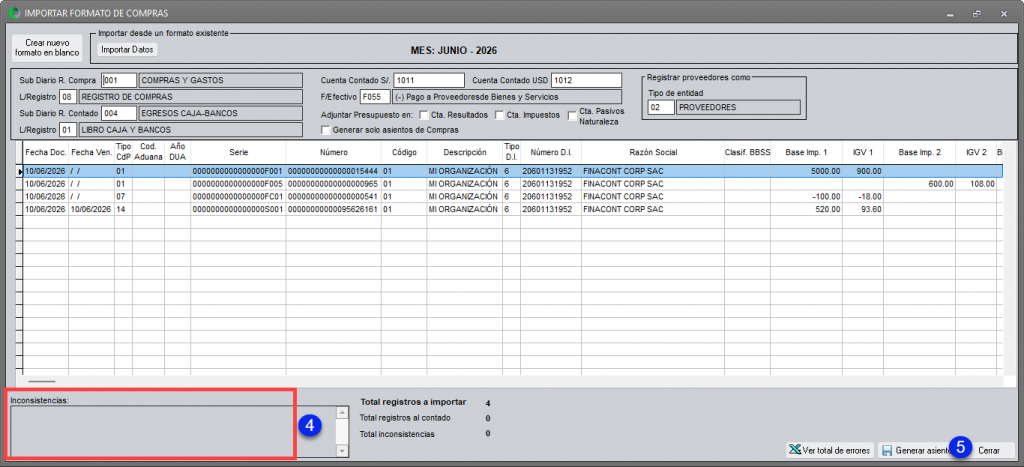Viewport: 1024px width, 467px height.
Task: Click the Tipo CdP cell with value 07
Action: 123,196
